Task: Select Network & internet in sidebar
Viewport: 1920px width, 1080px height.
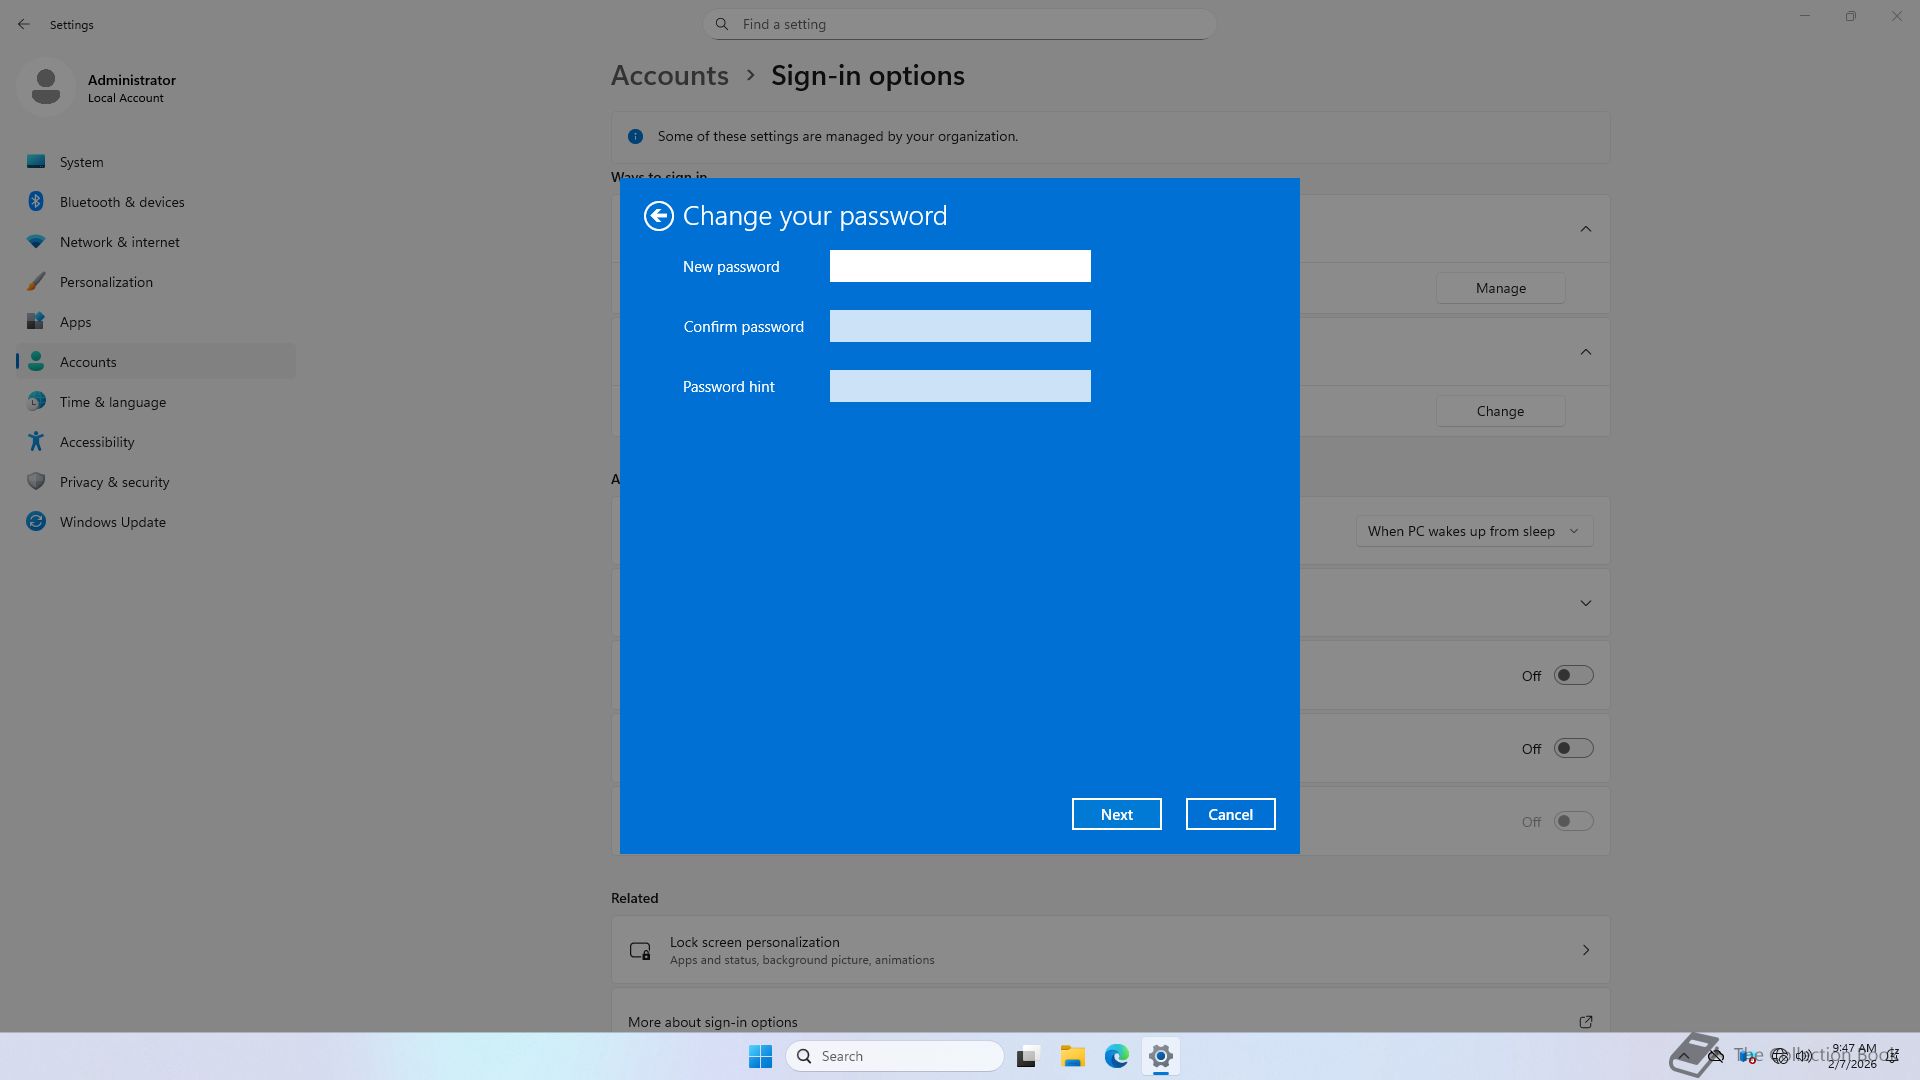Action: 119,242
